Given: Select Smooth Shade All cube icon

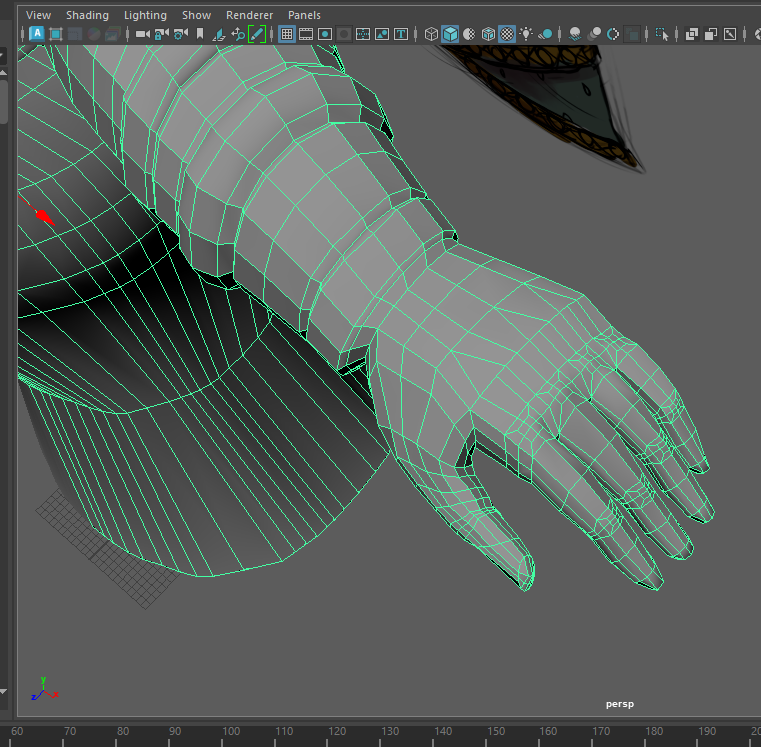Looking at the screenshot, I should (450, 34).
